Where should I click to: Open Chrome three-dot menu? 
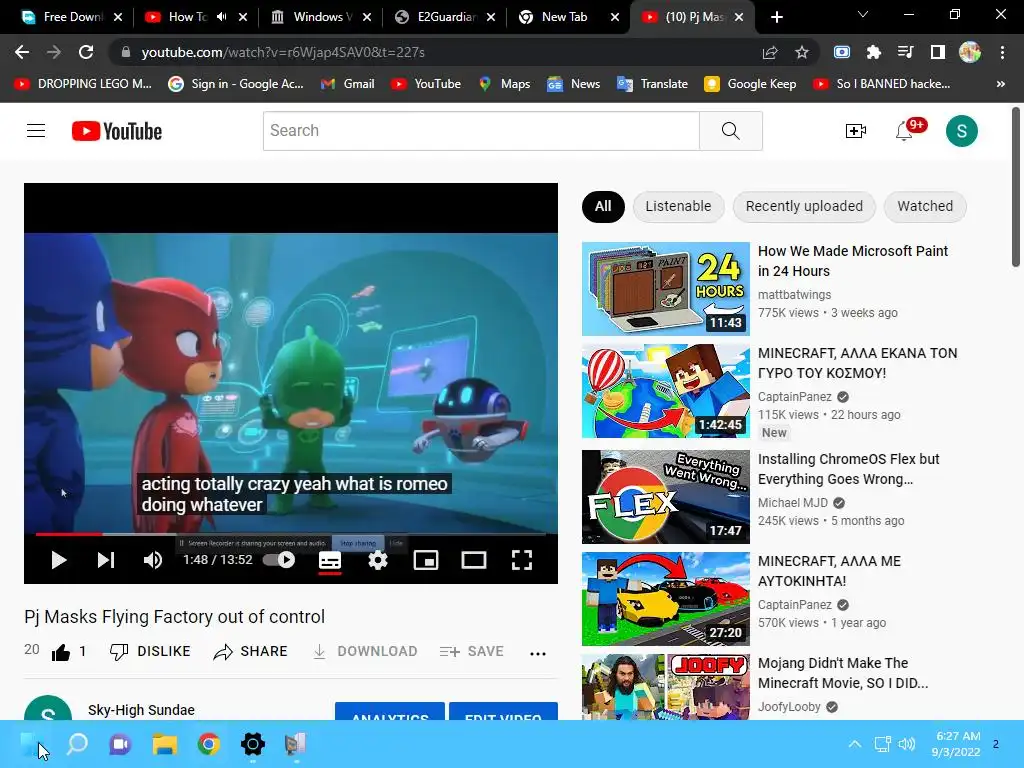1002,52
